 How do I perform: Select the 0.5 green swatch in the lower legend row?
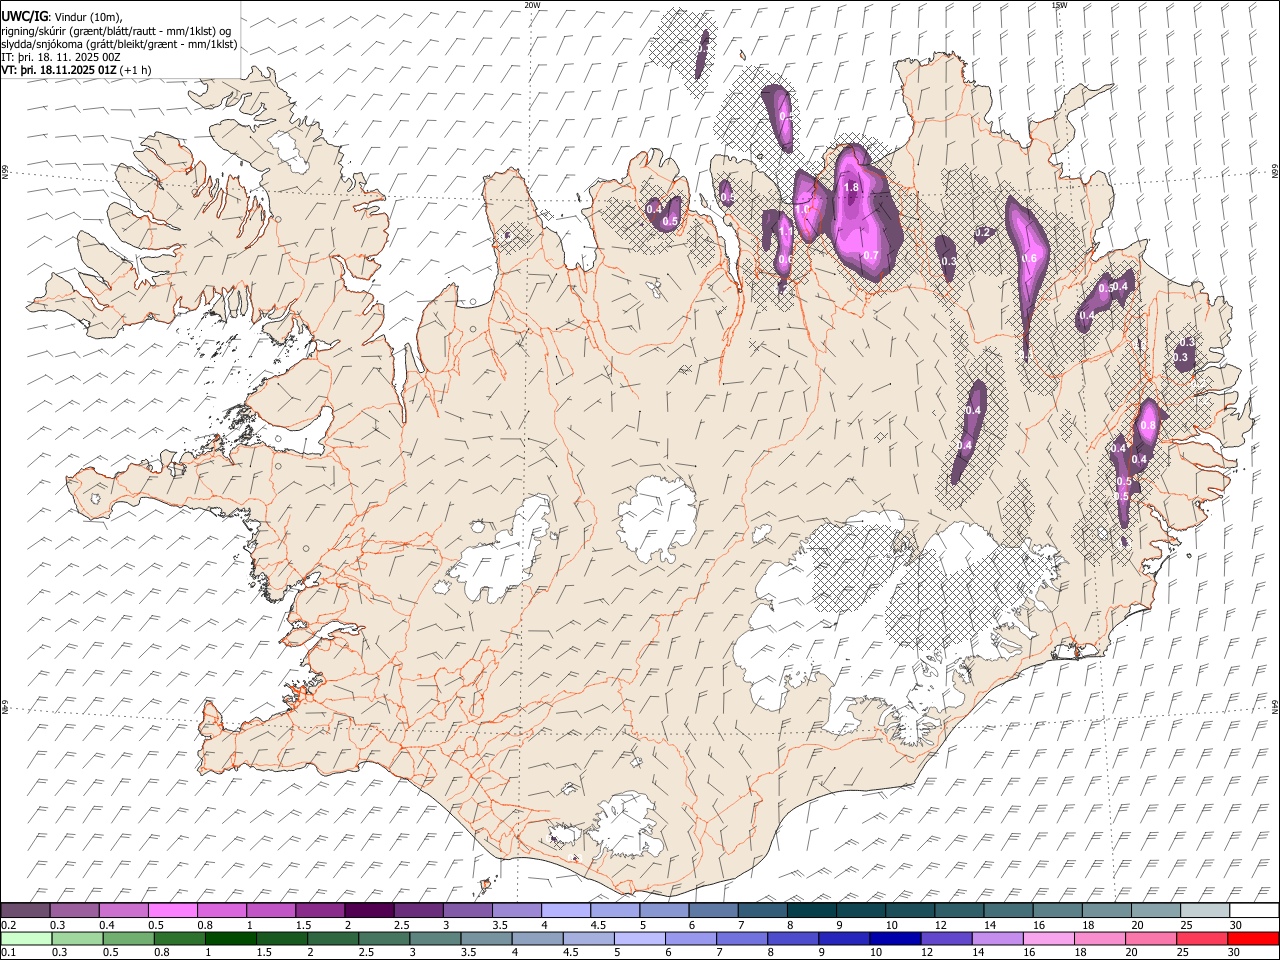[x=129, y=938]
